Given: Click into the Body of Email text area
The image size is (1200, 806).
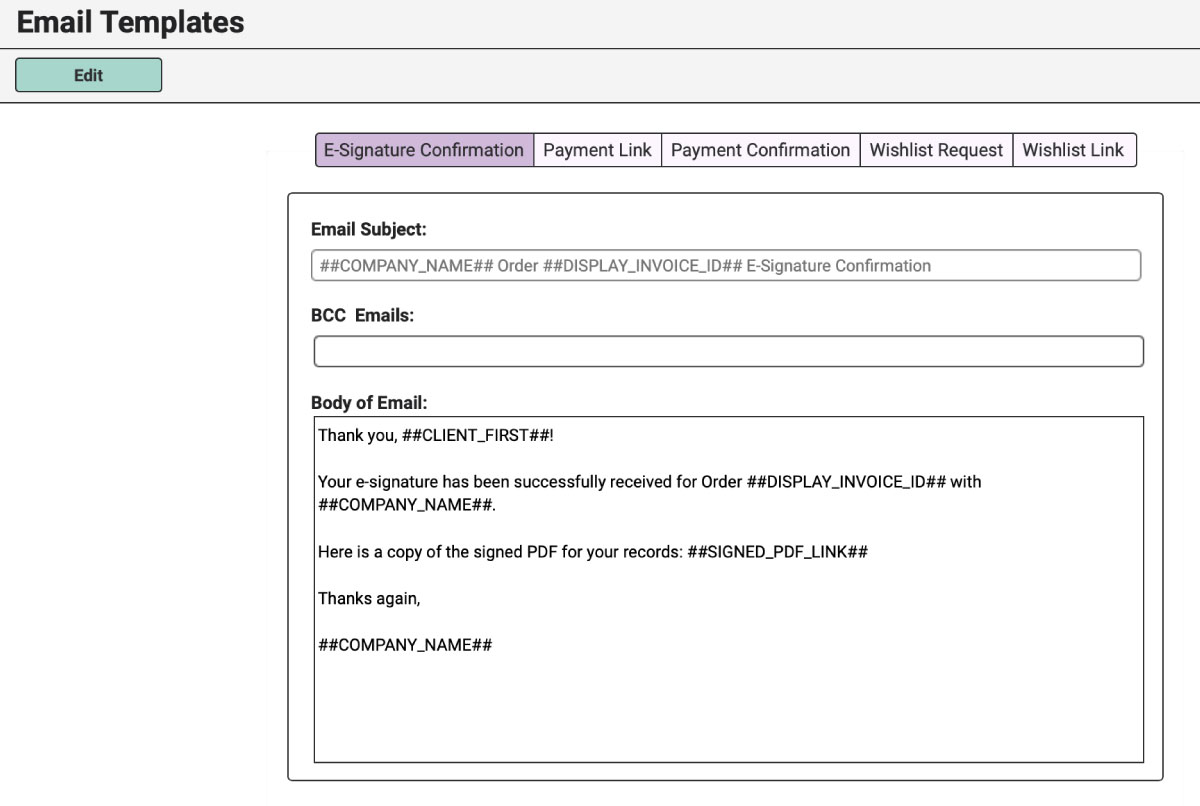Looking at the screenshot, I should 728,589.
